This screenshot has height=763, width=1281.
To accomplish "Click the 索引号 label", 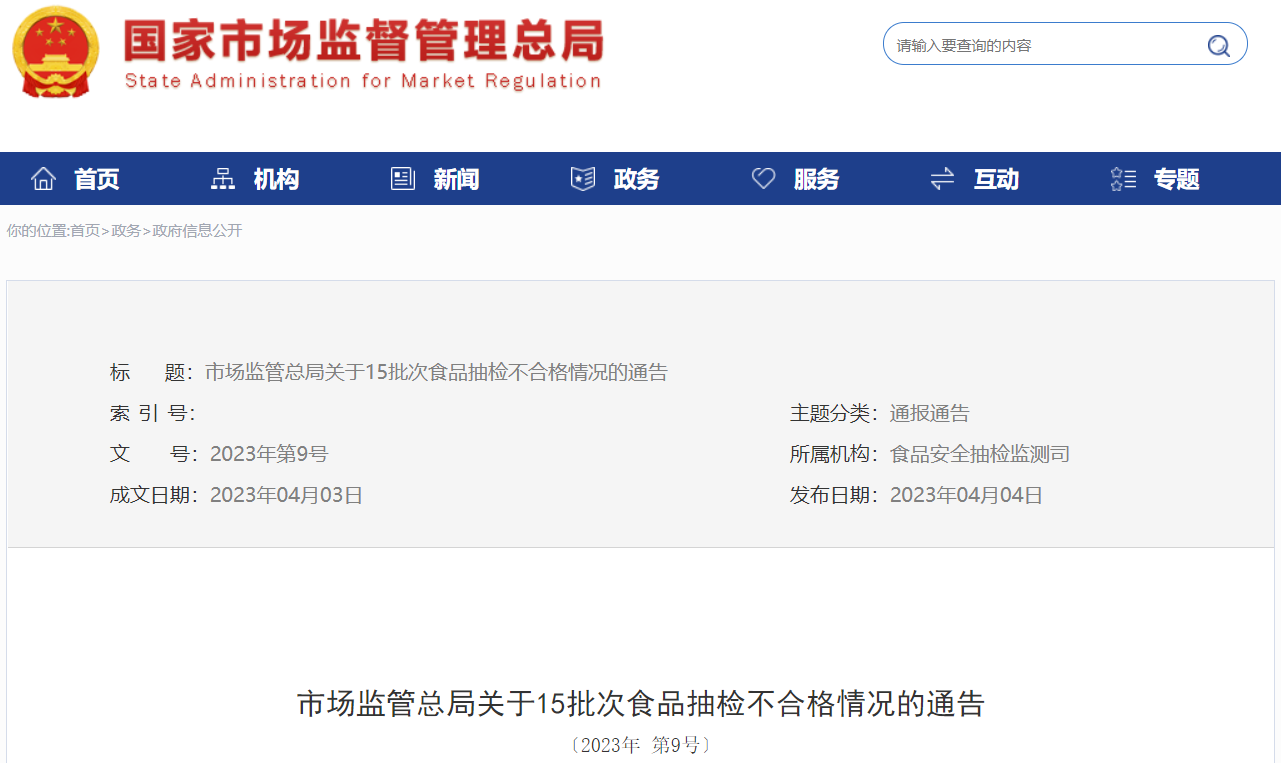I will [x=152, y=413].
